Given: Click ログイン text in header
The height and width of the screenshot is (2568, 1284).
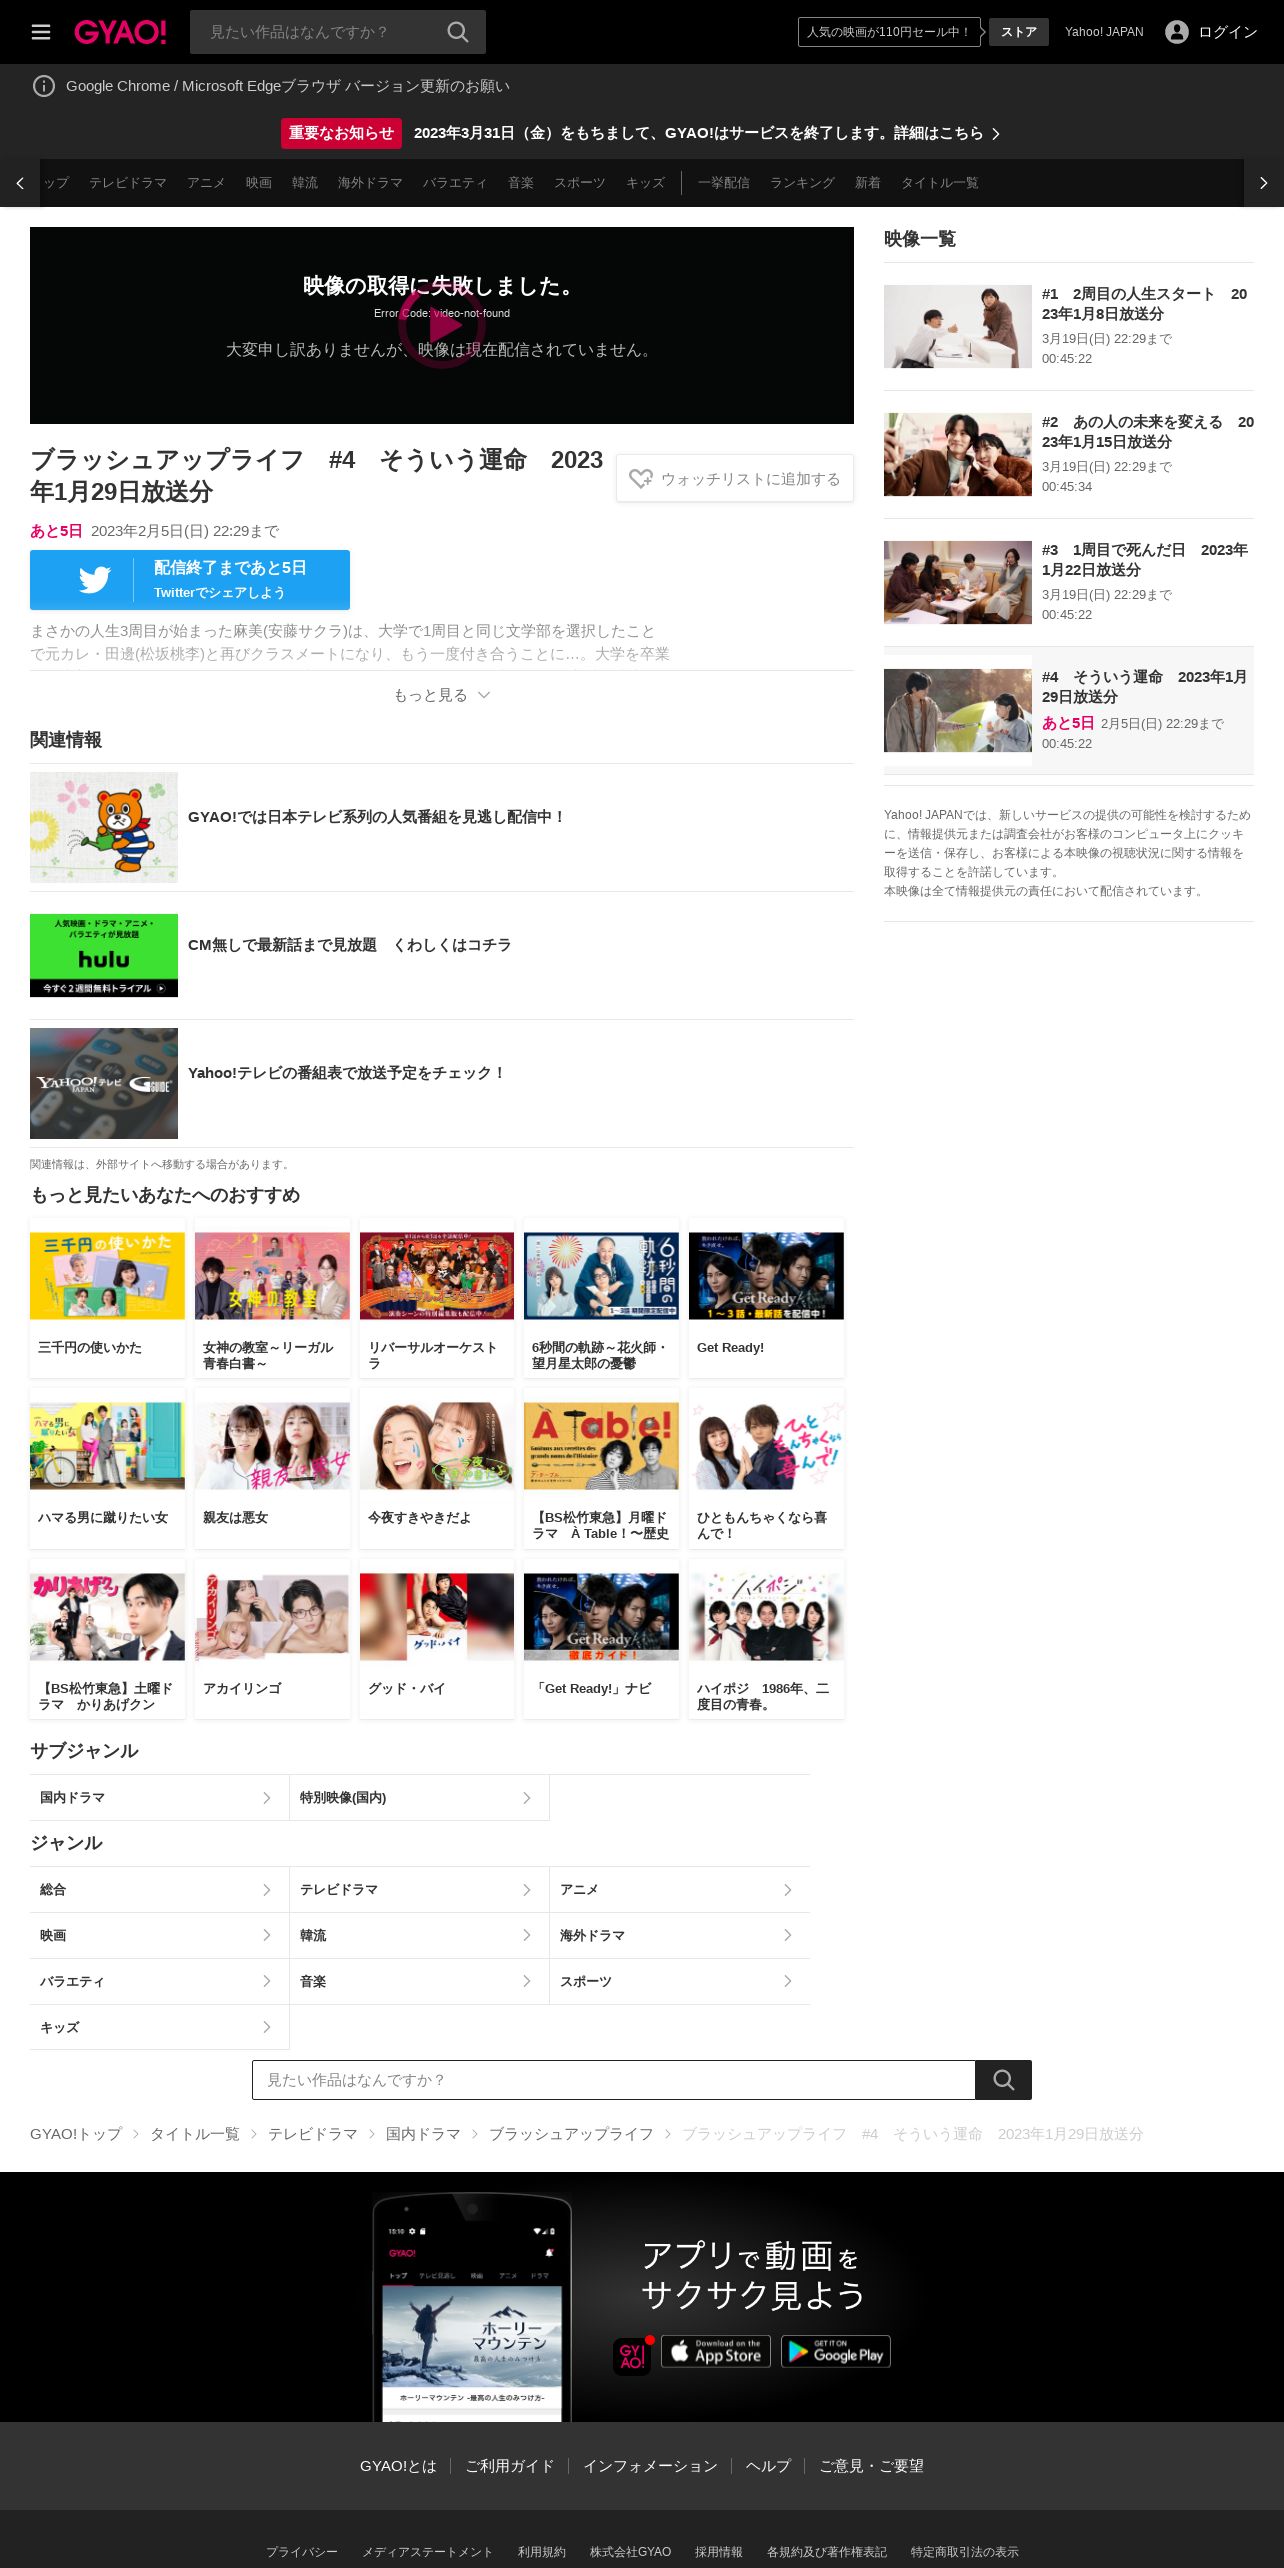Looking at the screenshot, I should point(1228,32).
